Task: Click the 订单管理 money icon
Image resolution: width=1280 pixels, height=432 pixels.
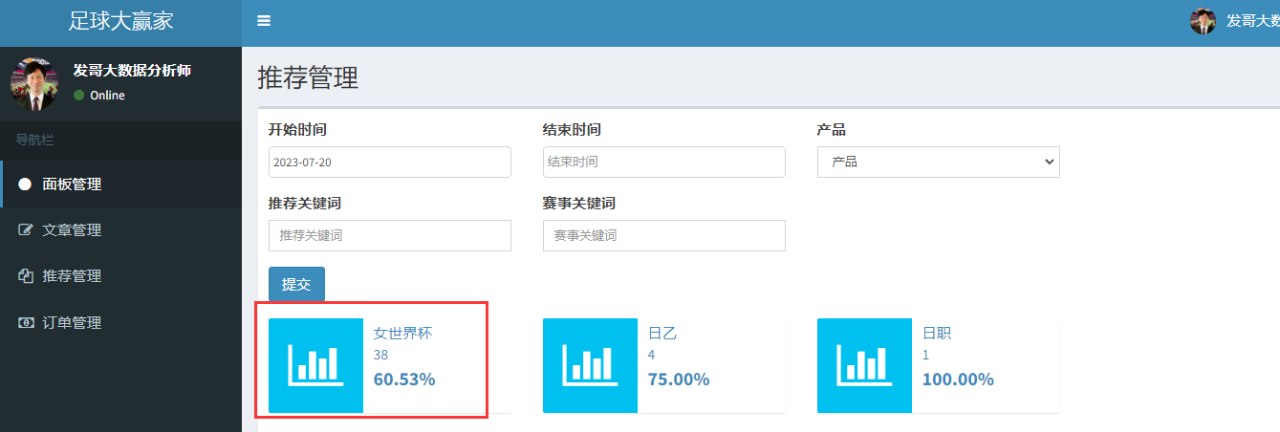Action: [x=26, y=323]
